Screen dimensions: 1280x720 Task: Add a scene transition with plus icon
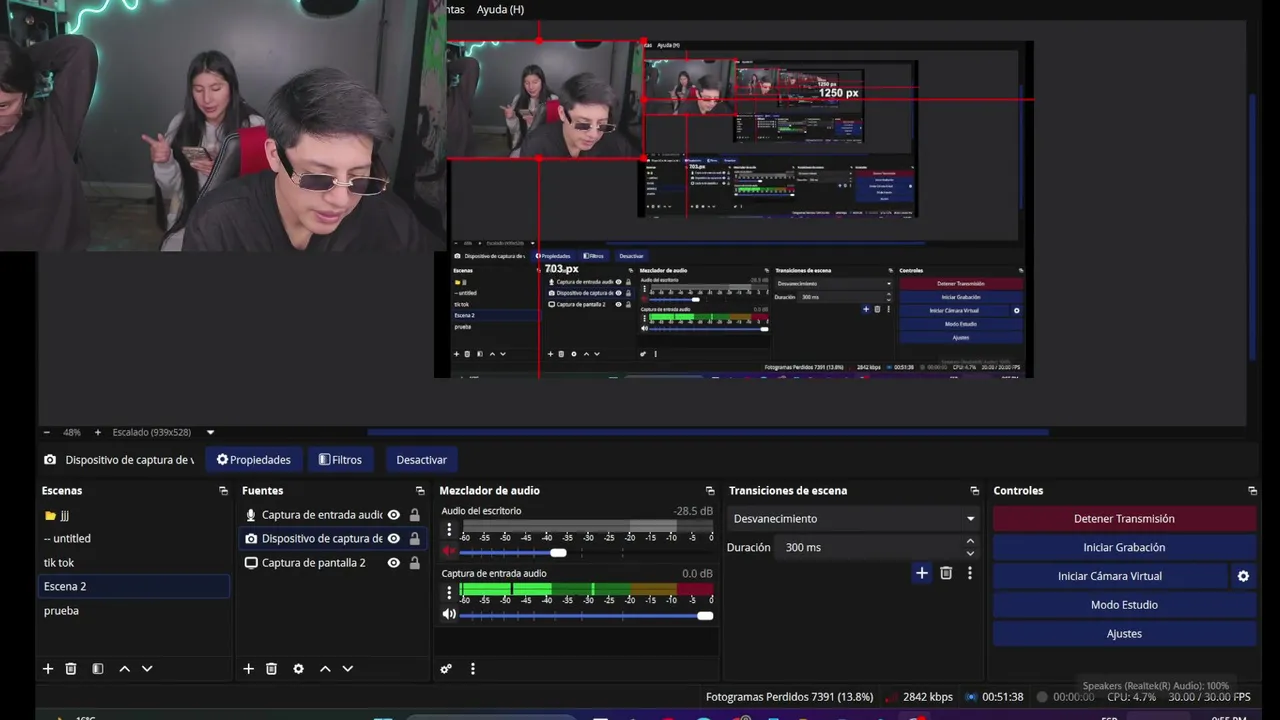pyautogui.click(x=922, y=573)
